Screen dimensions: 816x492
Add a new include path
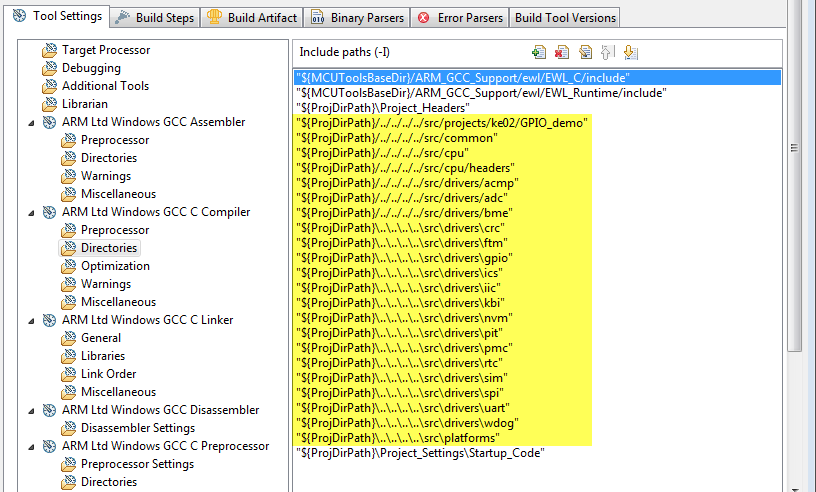tap(539, 52)
